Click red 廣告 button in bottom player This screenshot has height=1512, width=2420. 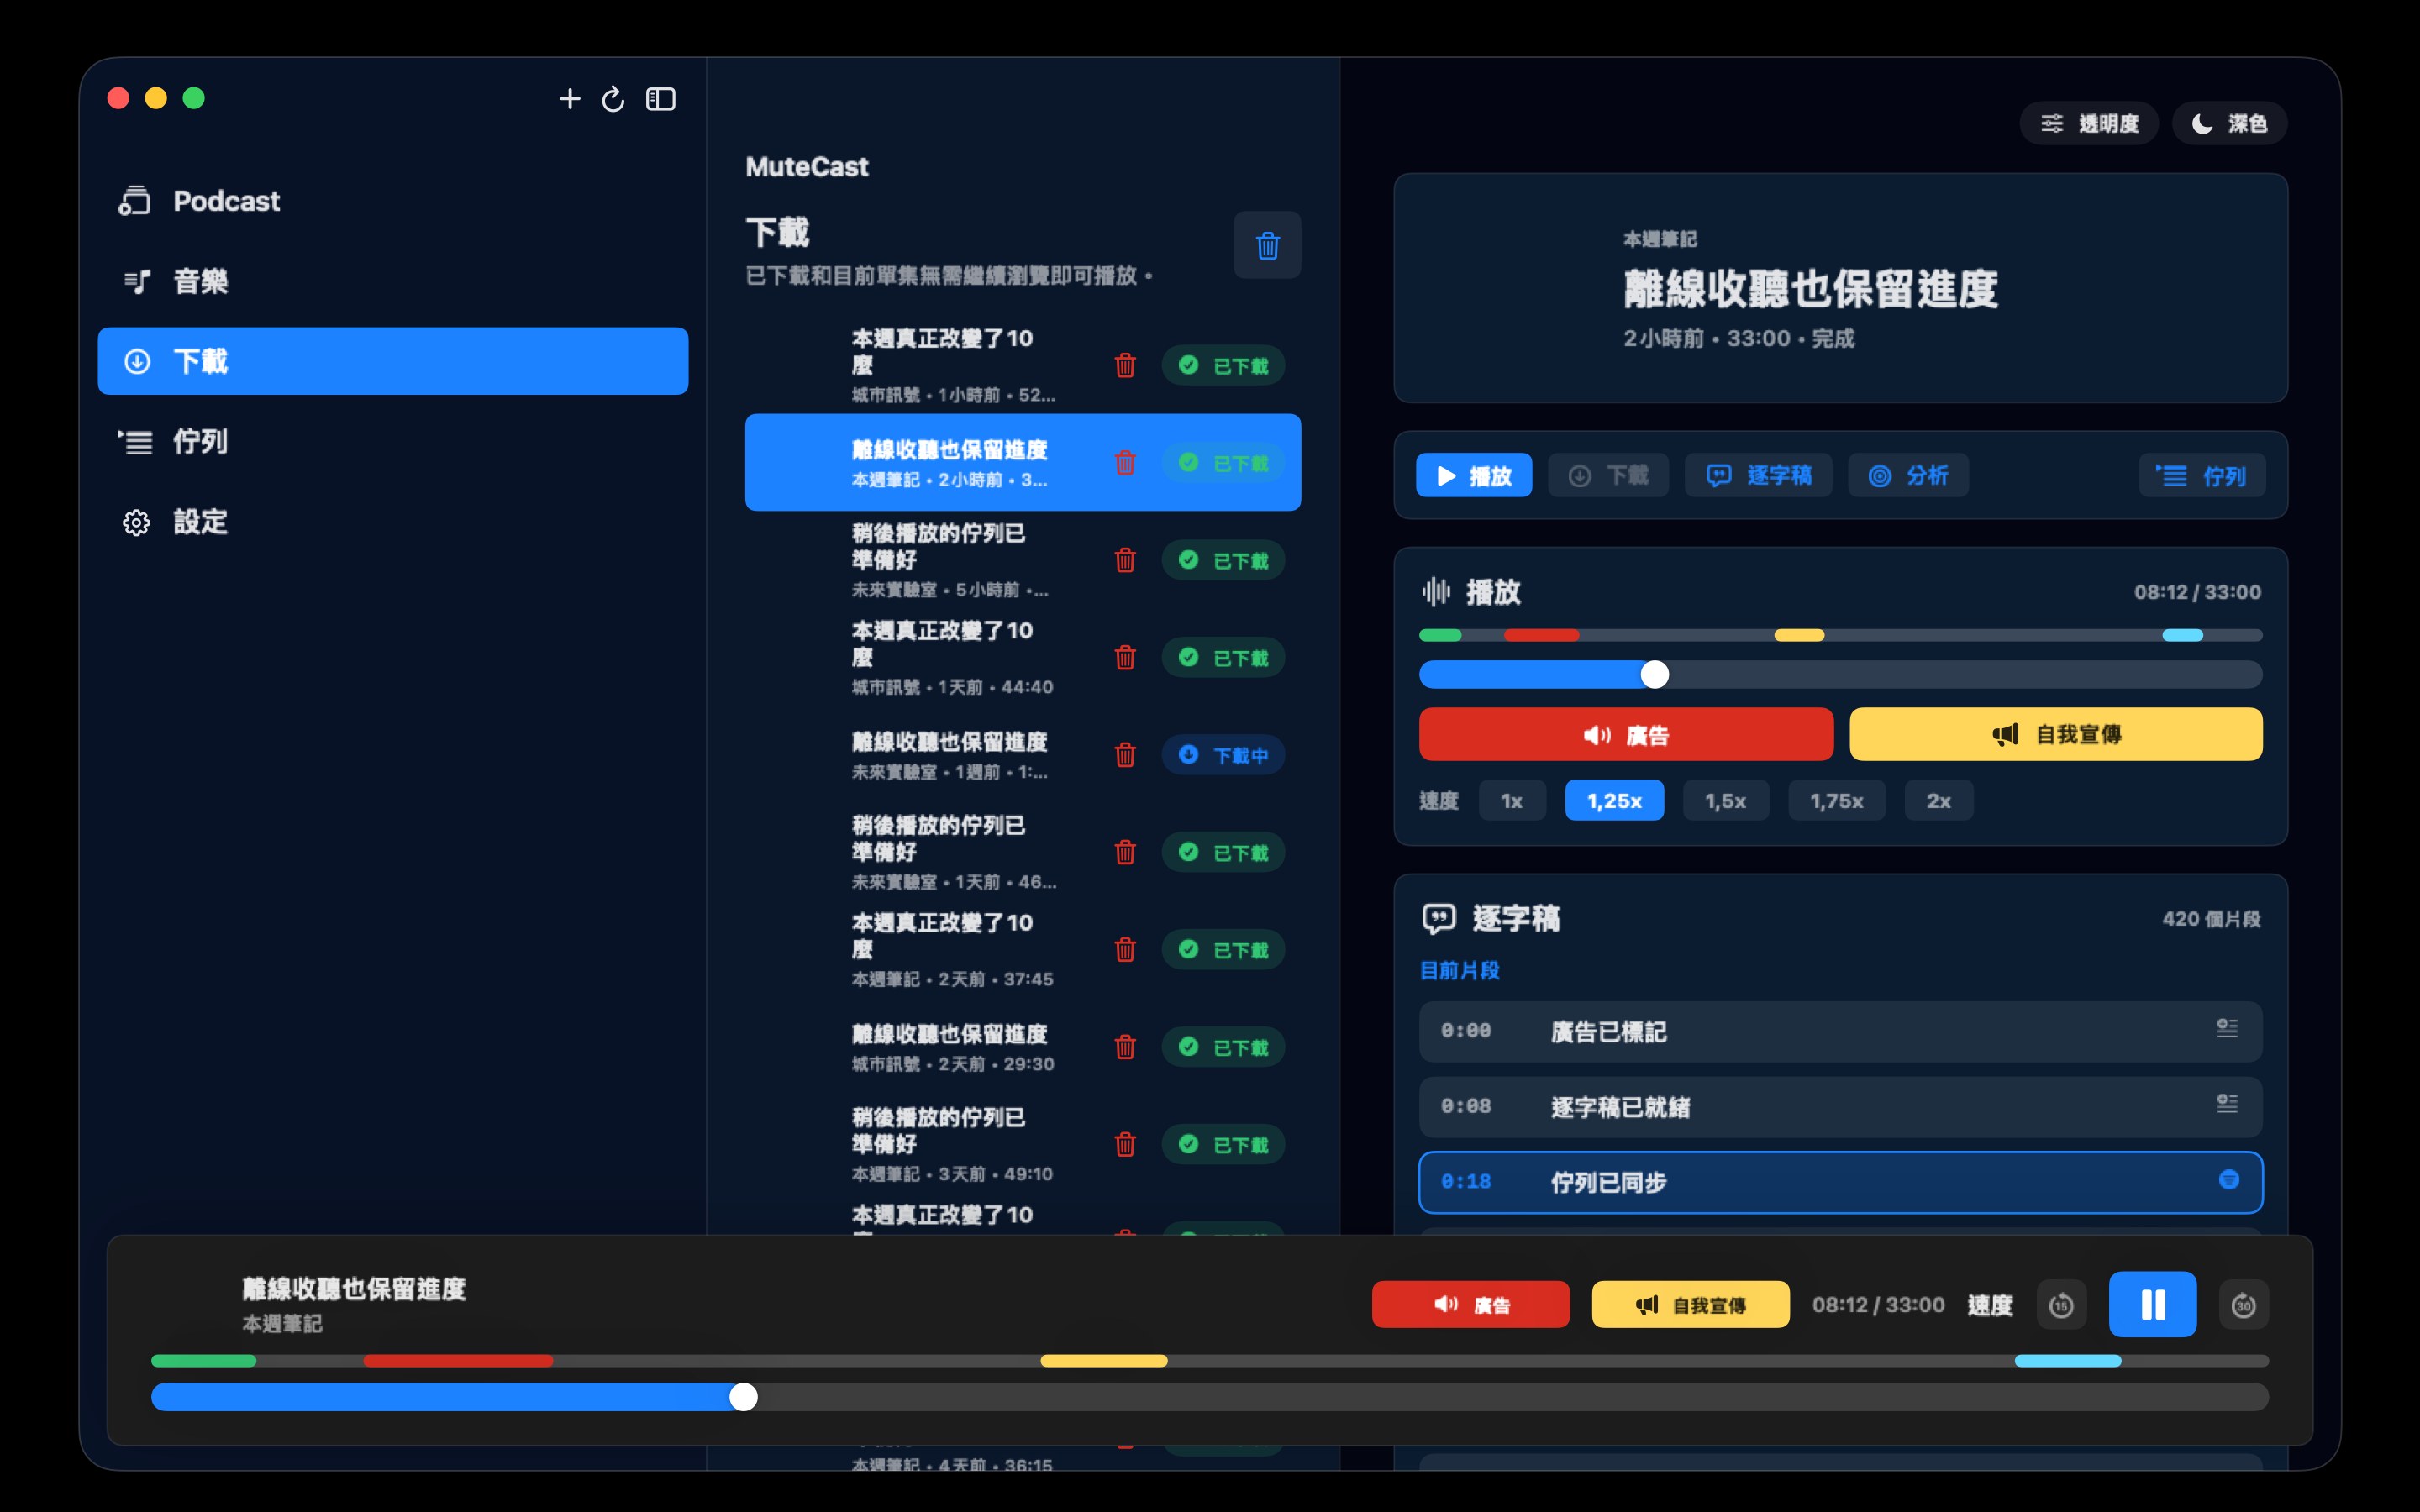click(x=1470, y=1305)
